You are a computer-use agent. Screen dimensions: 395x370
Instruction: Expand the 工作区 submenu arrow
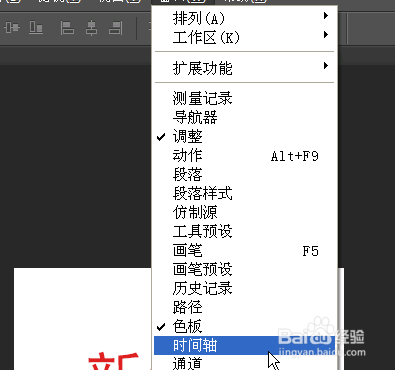coord(326,35)
